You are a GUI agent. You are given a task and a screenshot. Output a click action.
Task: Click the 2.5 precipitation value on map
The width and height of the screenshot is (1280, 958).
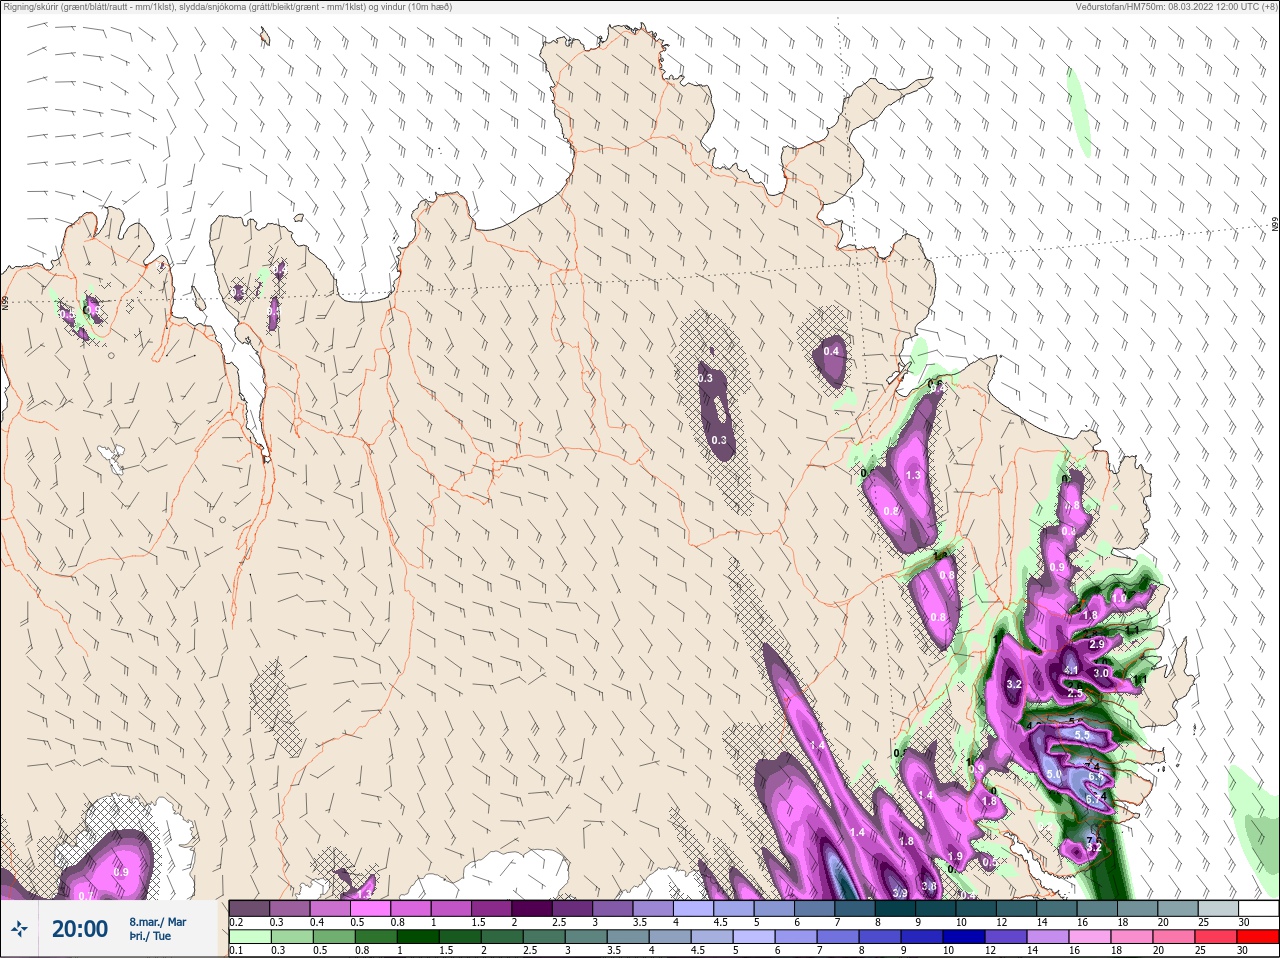pos(1075,693)
